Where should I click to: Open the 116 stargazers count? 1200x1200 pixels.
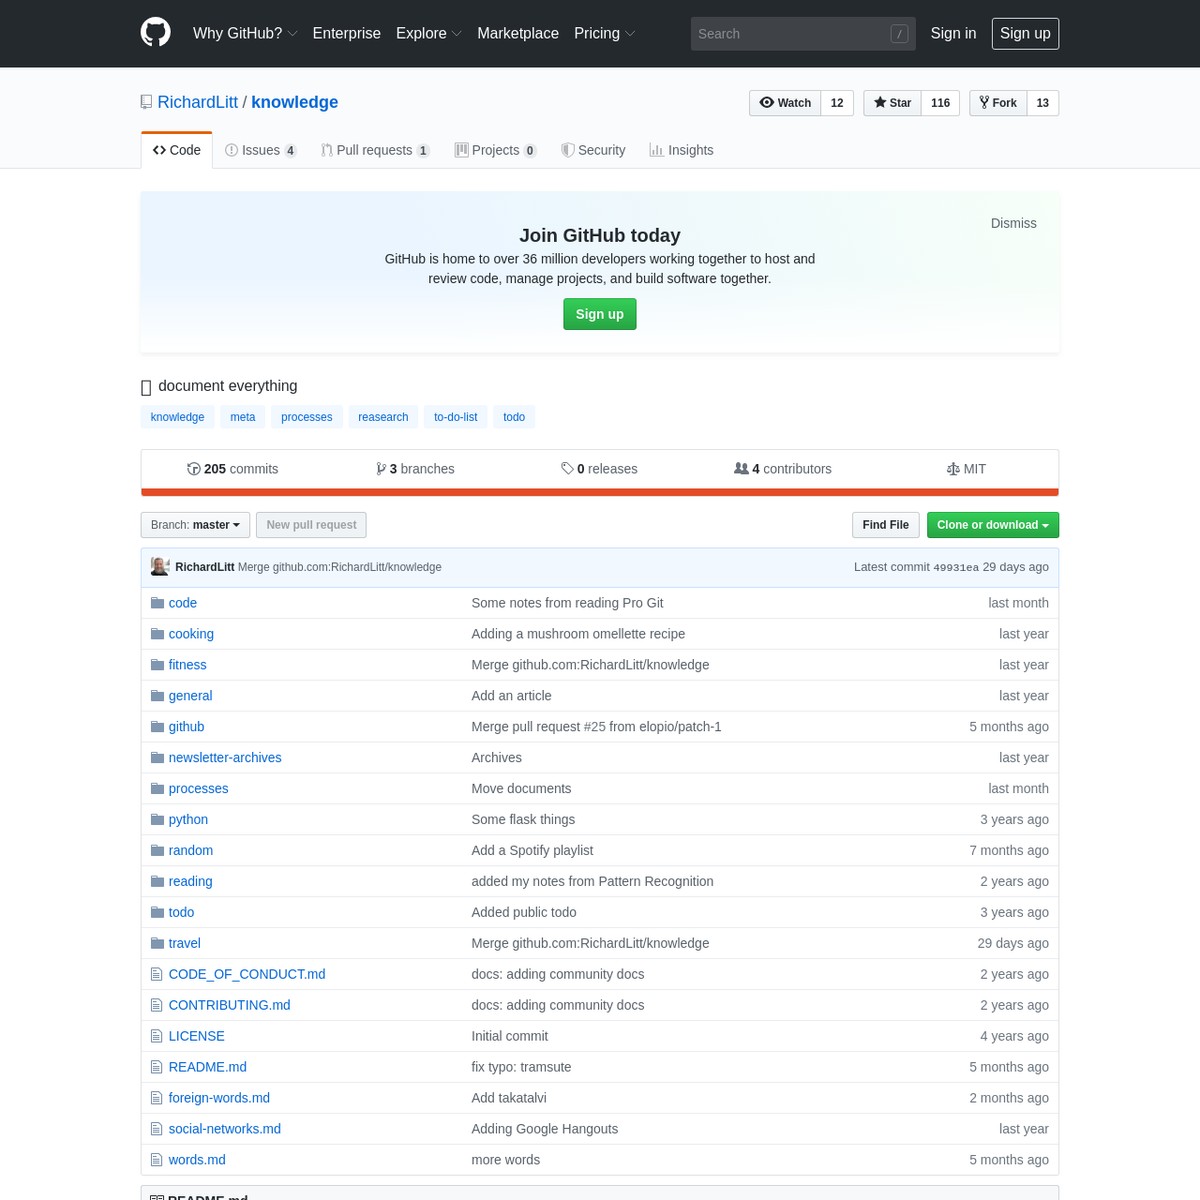[941, 103]
